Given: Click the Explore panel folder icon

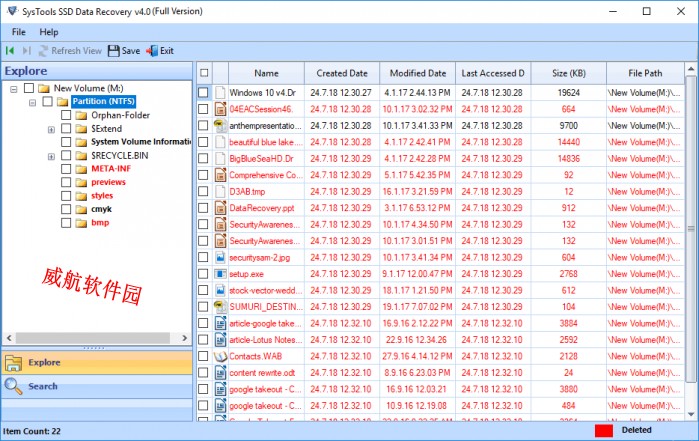Looking at the screenshot, I should [x=13, y=362].
